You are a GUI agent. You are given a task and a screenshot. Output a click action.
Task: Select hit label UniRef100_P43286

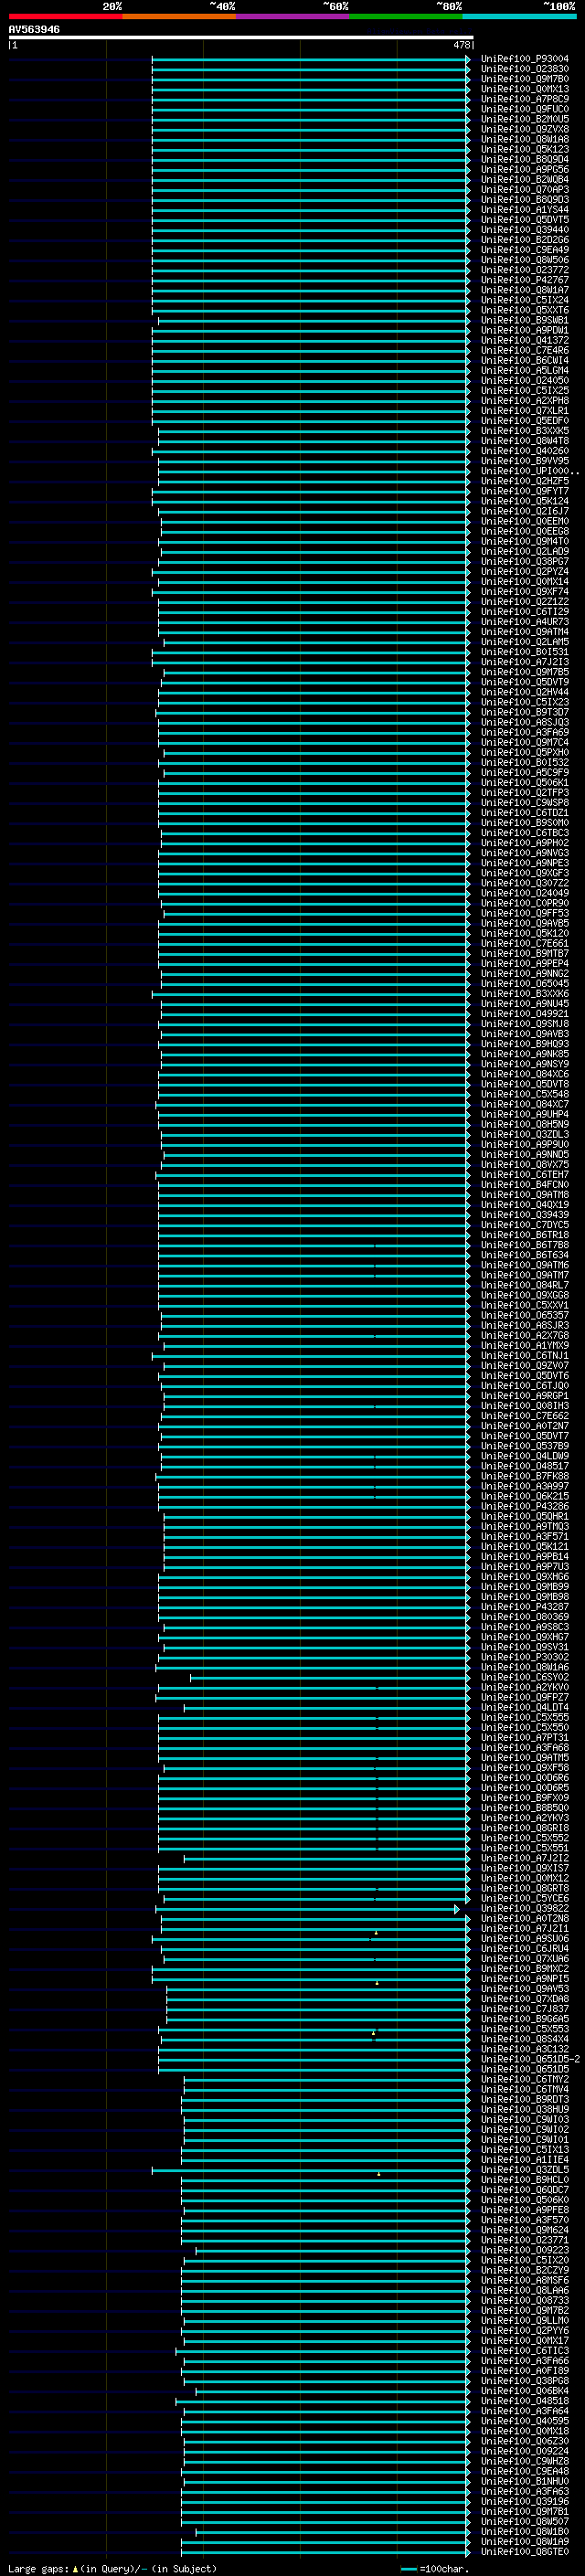pyautogui.click(x=525, y=1507)
